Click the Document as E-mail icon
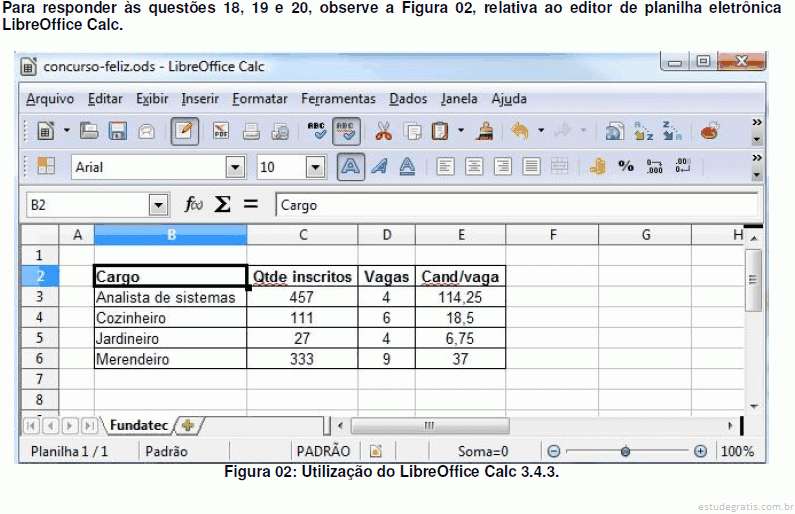Viewport: 795px width, 514px height. tap(147, 132)
